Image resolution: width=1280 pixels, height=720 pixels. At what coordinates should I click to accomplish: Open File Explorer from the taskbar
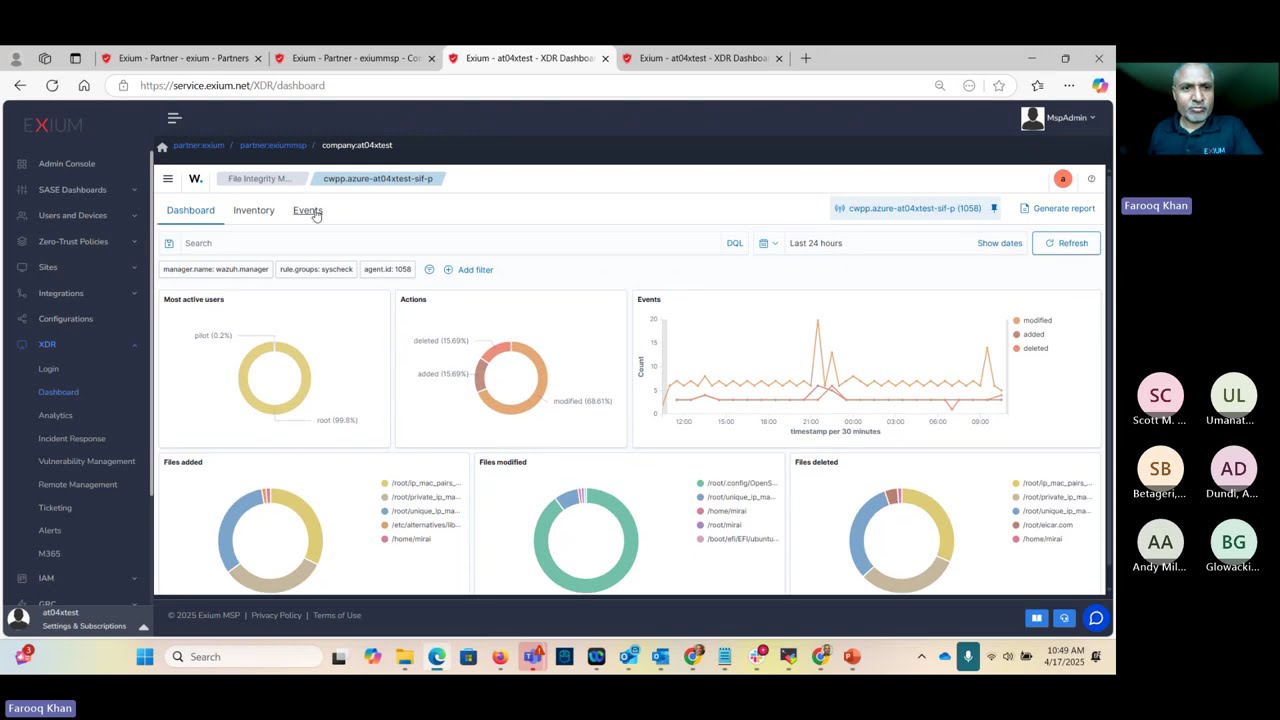pos(404,657)
